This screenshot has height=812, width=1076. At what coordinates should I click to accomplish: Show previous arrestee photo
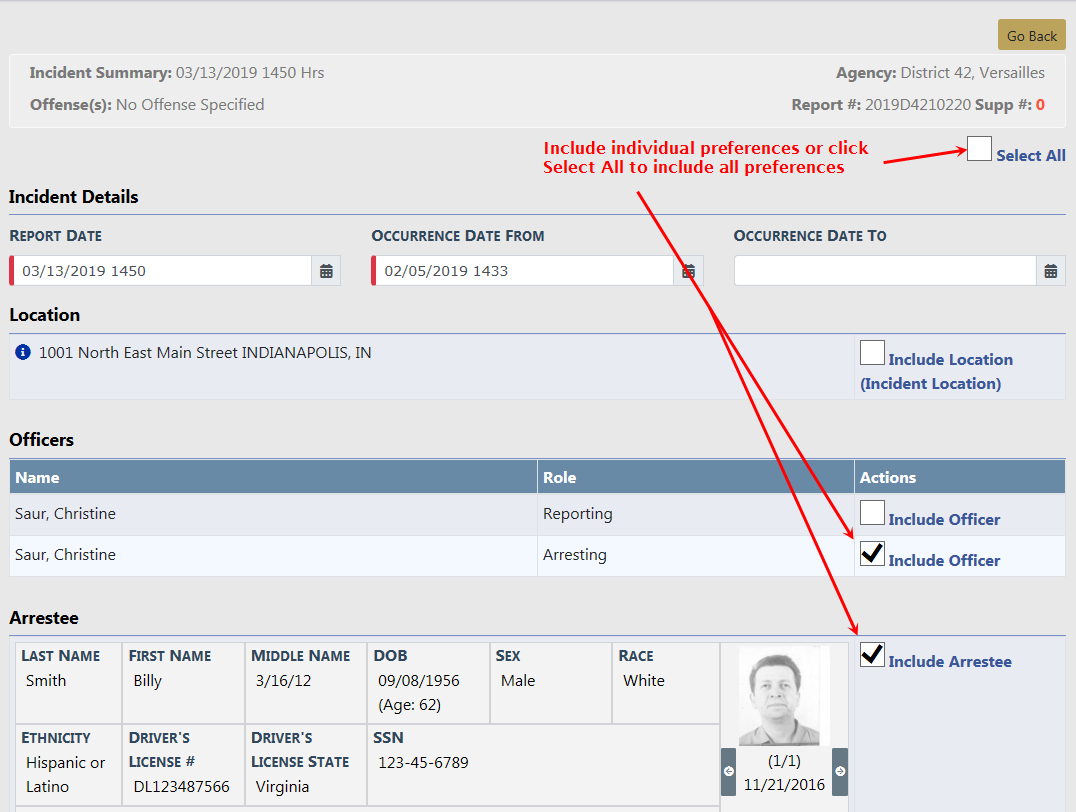coord(728,771)
